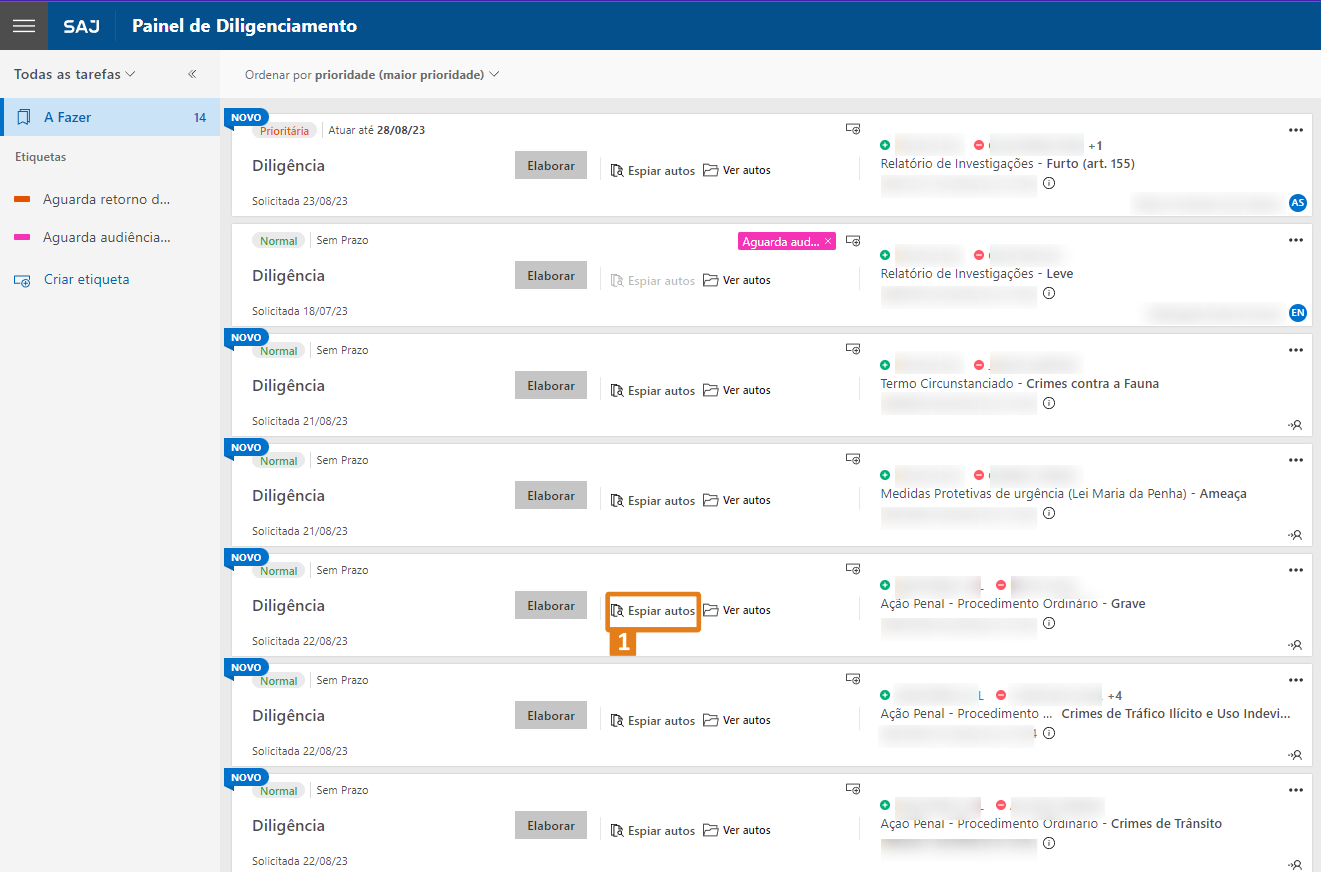
Task: Click the "AS" user avatar on the Furto card
Action: tap(1298, 203)
